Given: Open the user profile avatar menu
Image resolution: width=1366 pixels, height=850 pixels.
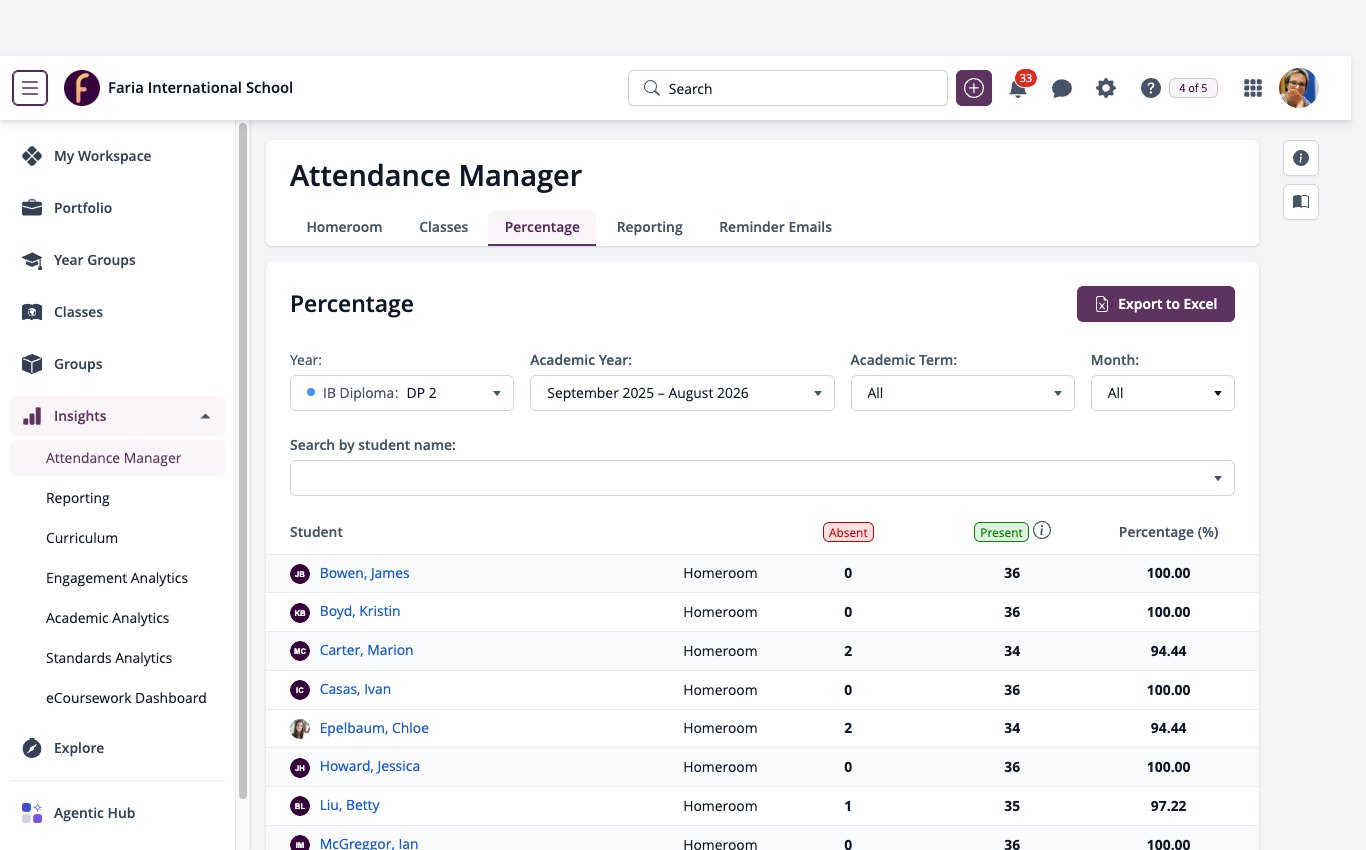Looking at the screenshot, I should pos(1299,88).
